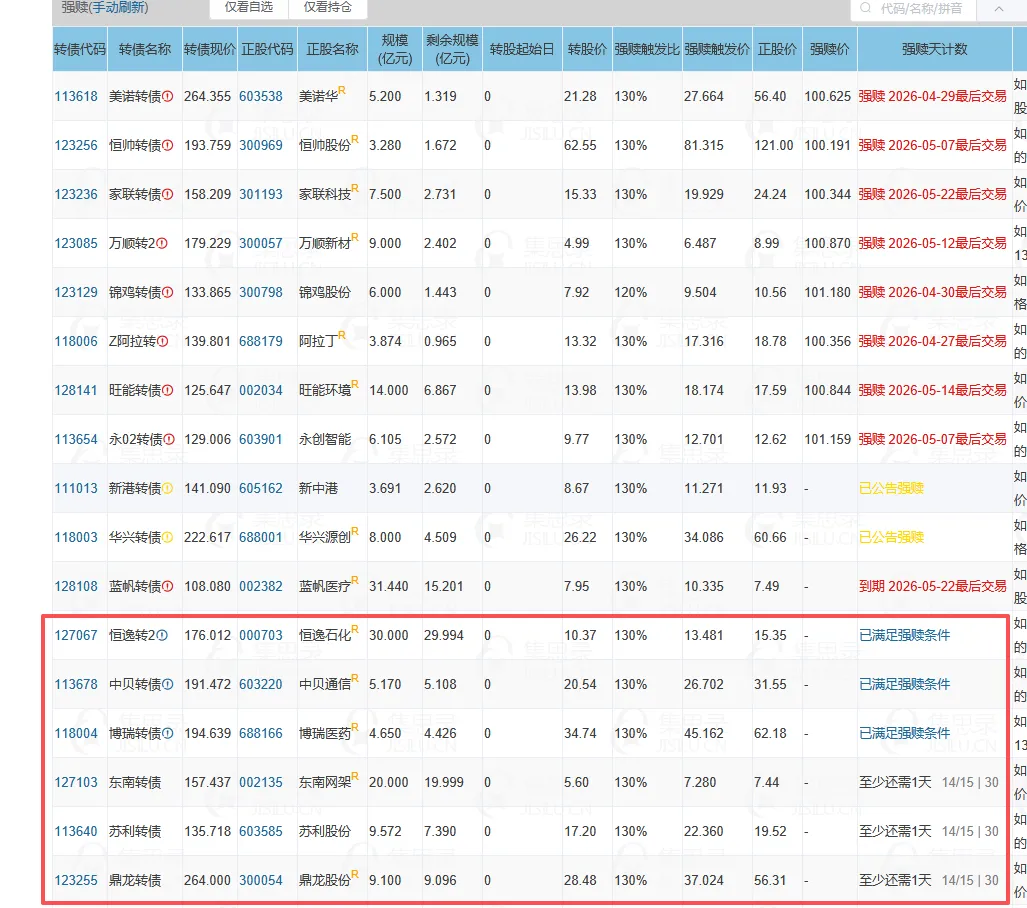Sort by the 剩余规模(亿元) column header
The width and height of the screenshot is (1027, 908).
pyautogui.click(x=452, y=49)
